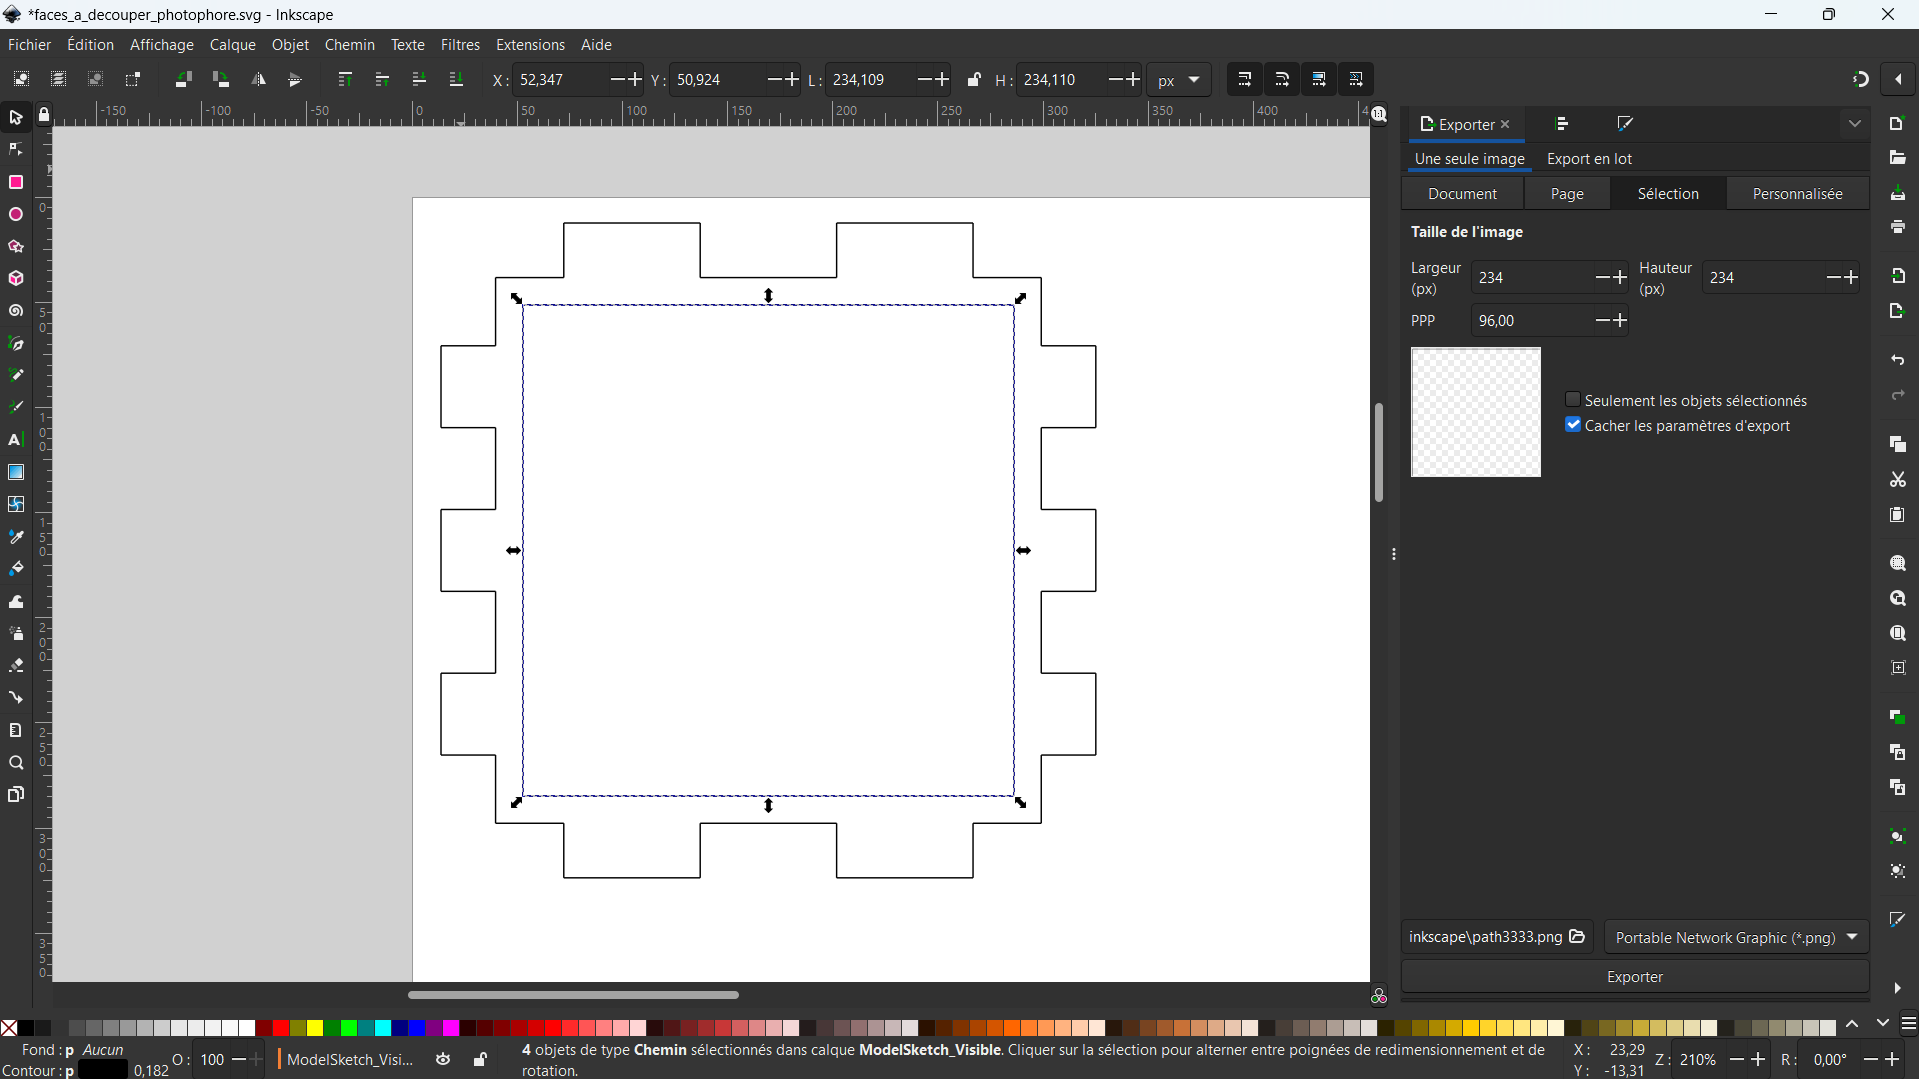Click the Personnalisée export area button
Screen dimensions: 1919x1079
pos(1797,194)
